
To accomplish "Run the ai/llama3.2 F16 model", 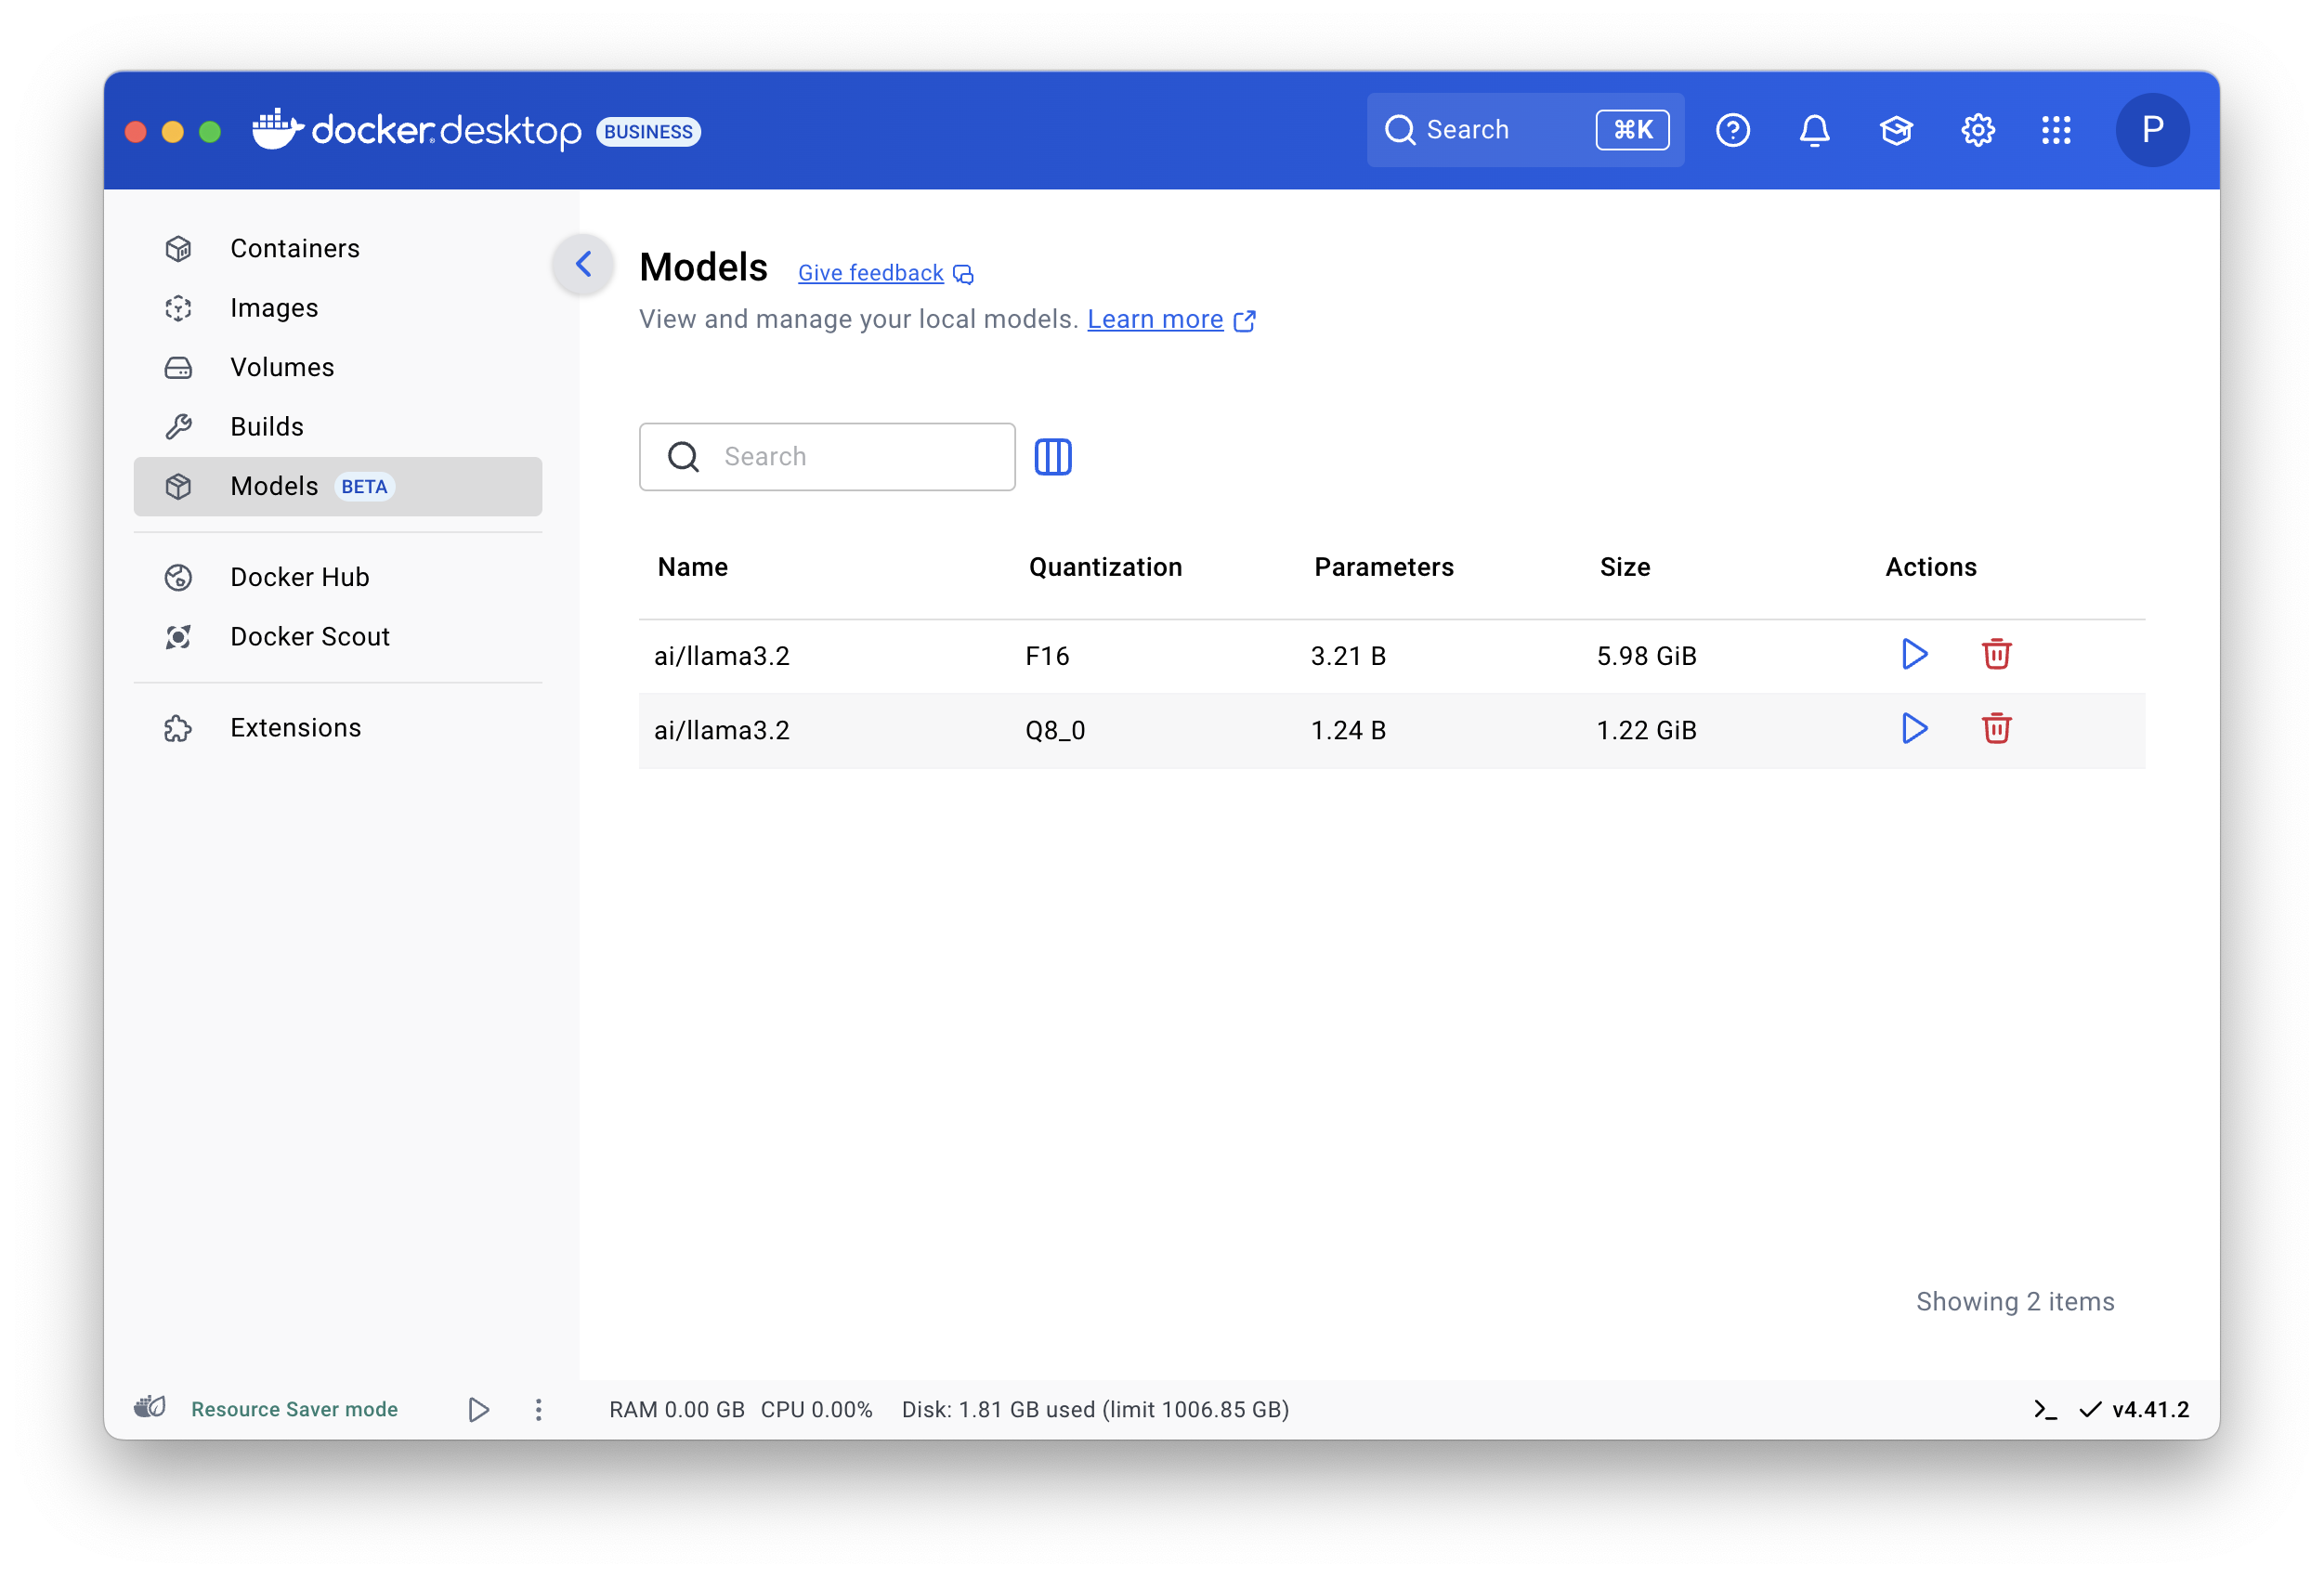I will (1914, 655).
